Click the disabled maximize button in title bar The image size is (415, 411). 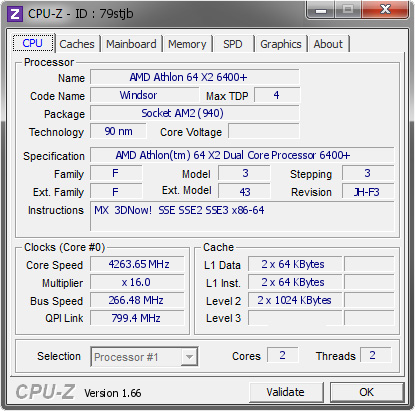pos(348,9)
